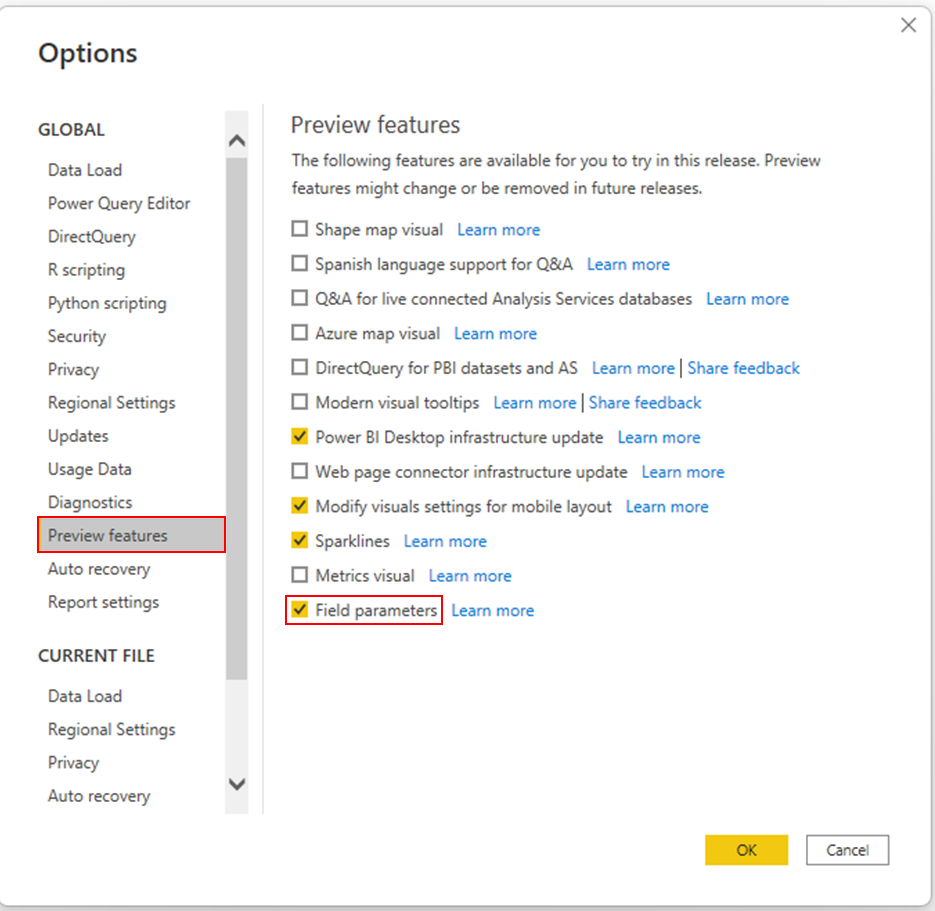Close the Options dialog with X

[908, 26]
